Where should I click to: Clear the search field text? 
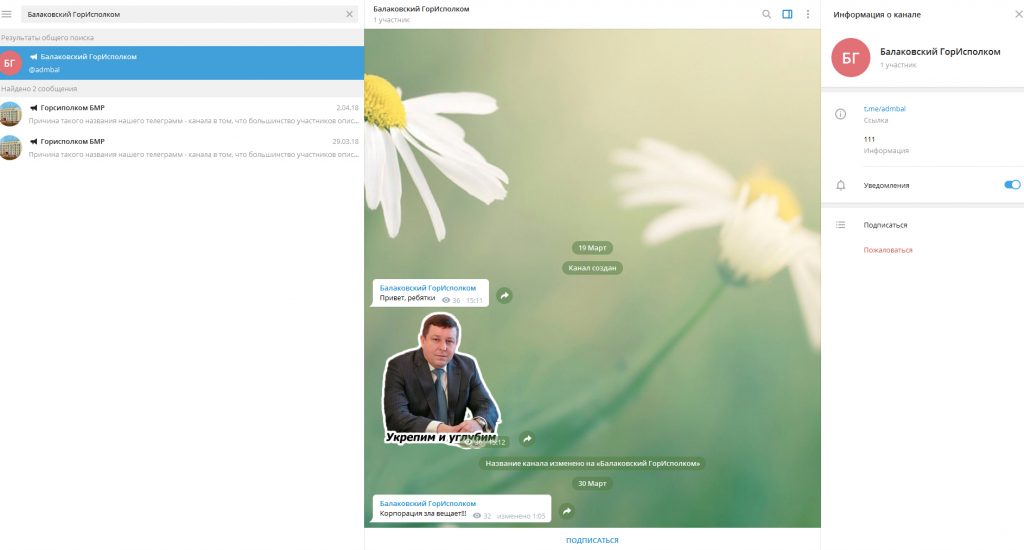pyautogui.click(x=349, y=14)
